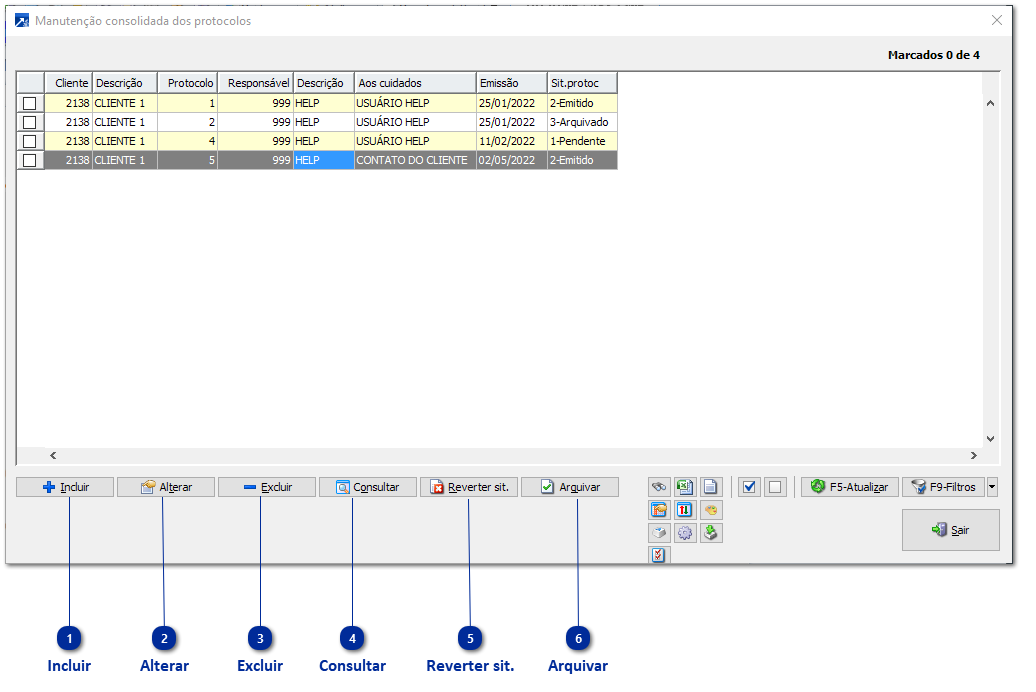Click the red and green sort arrows icon
The height and width of the screenshot is (692, 1036).
pyautogui.click(x=685, y=510)
